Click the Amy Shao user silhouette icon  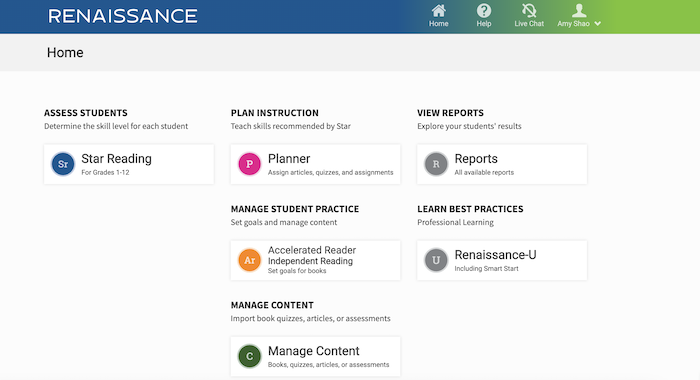579,11
